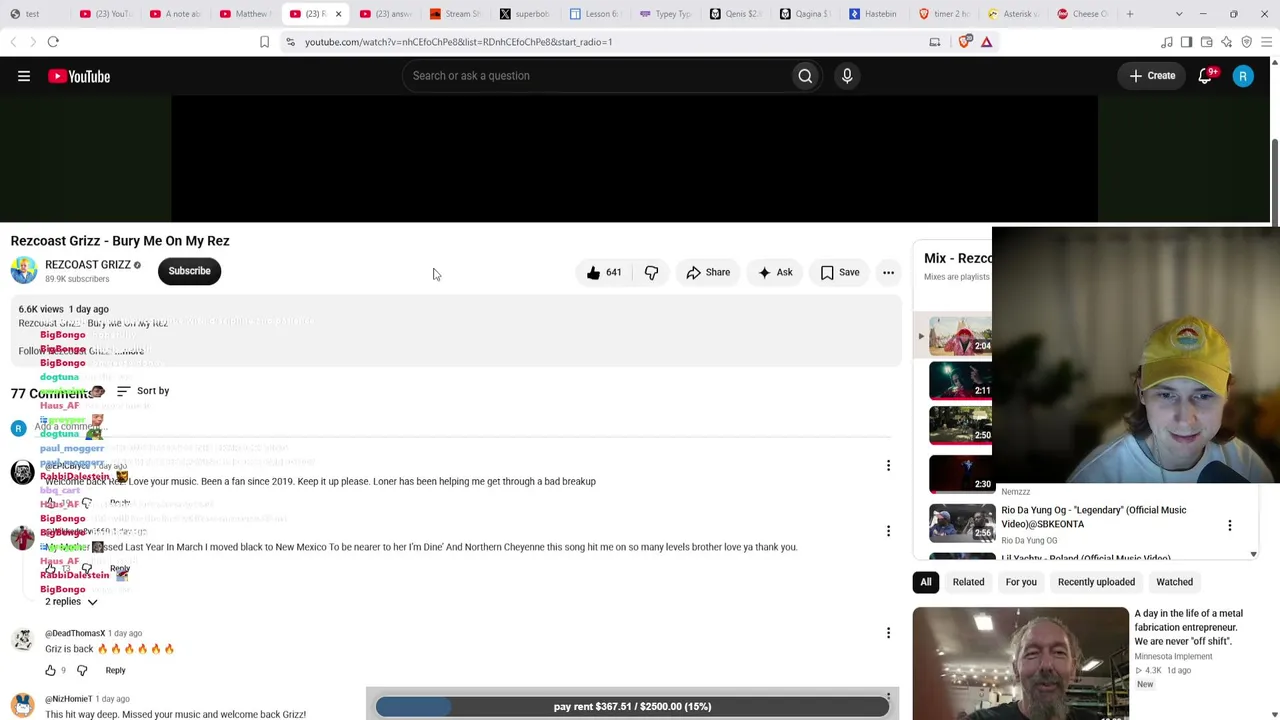Expand the tab search dropdown
This screenshot has width=1280, height=720.
(1179, 14)
